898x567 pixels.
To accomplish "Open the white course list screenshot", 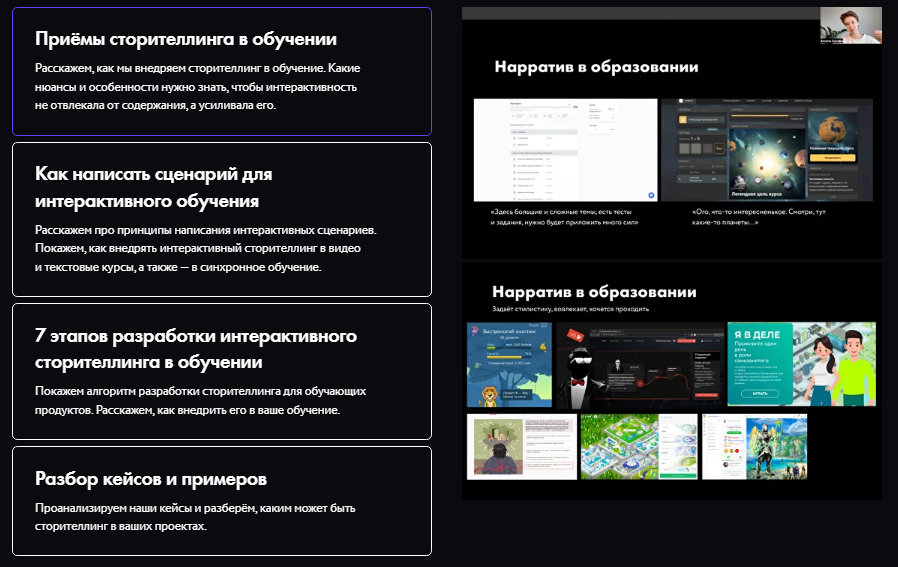I will (x=565, y=150).
